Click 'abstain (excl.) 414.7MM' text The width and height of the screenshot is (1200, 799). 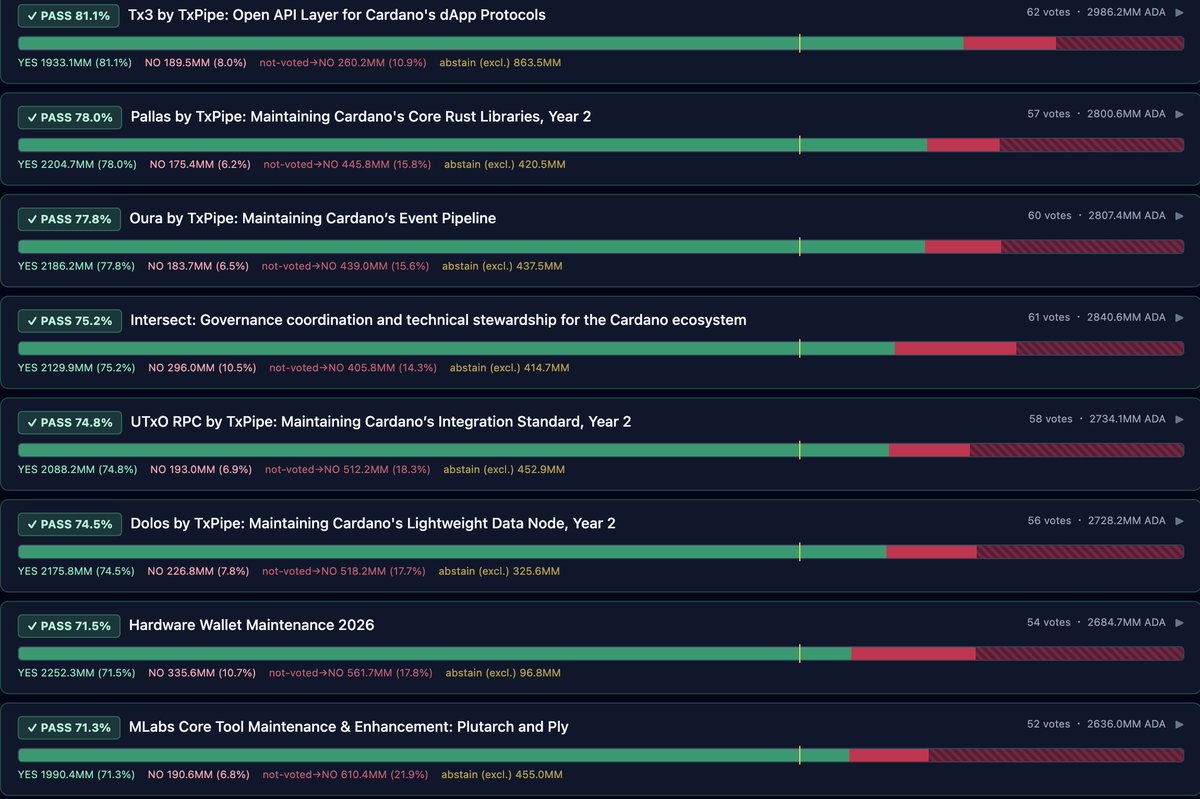(509, 368)
